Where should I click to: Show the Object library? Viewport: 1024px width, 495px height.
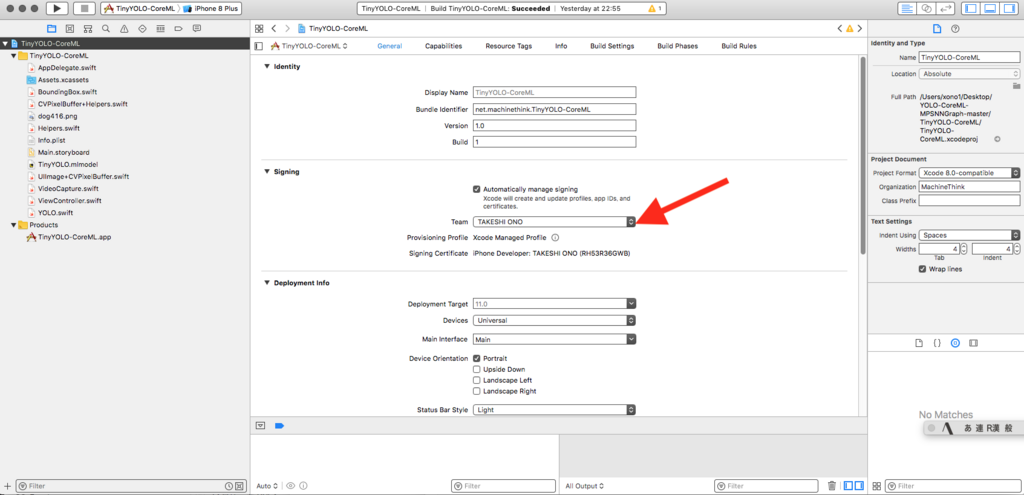click(955, 343)
